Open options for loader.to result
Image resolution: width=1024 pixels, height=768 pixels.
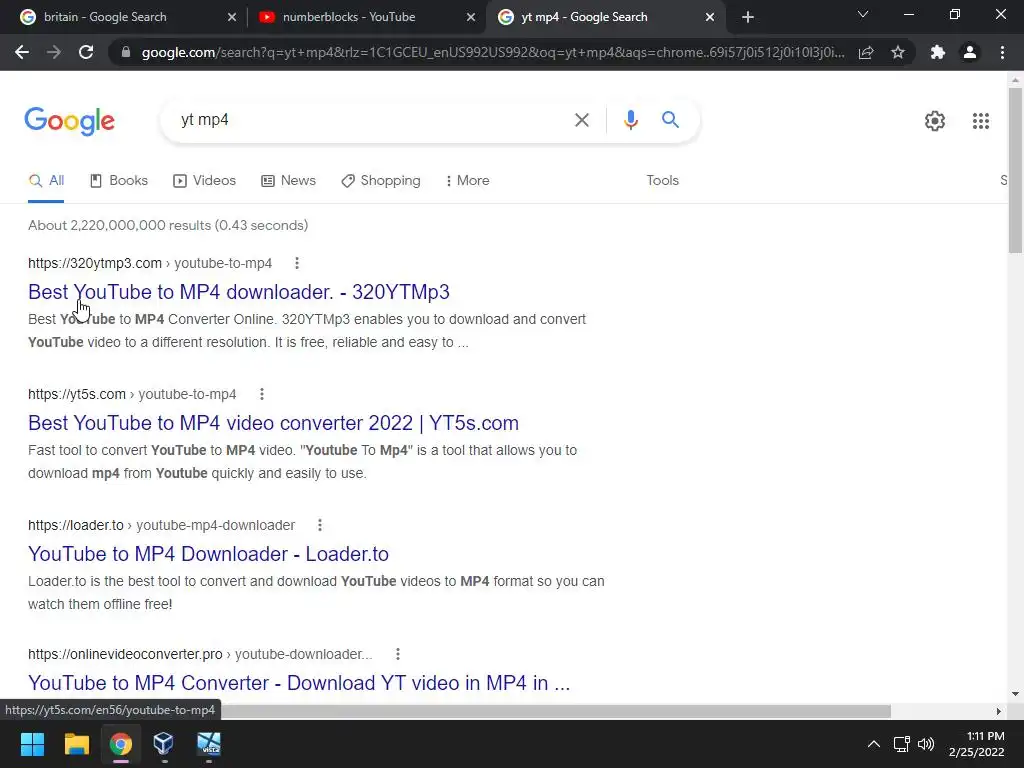click(319, 525)
